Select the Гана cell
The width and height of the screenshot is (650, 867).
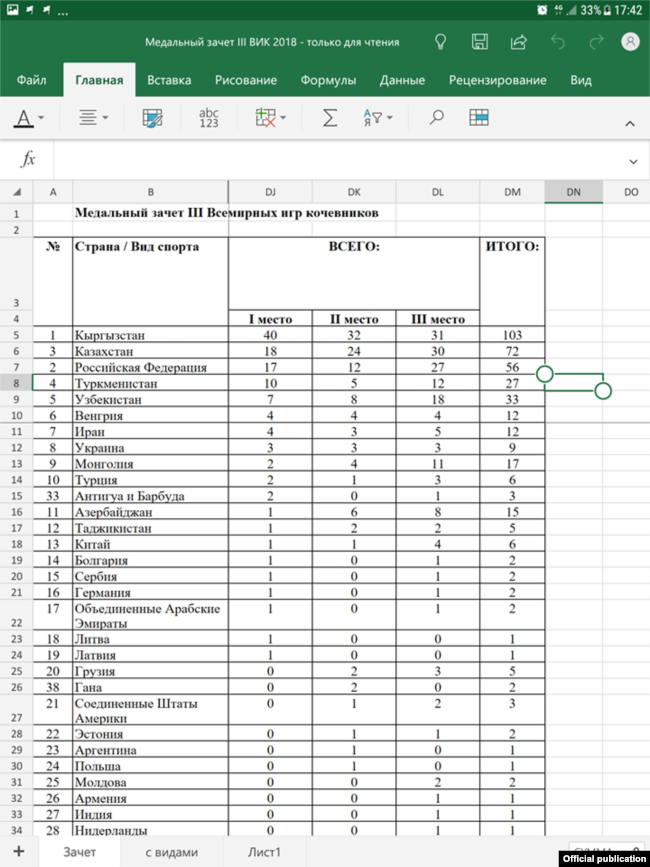click(150, 687)
